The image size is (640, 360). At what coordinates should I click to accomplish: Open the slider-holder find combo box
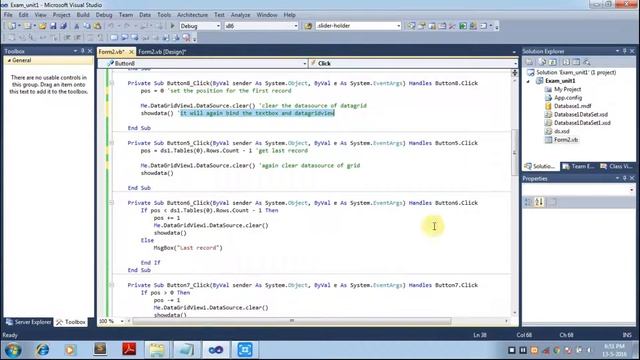coord(358,26)
